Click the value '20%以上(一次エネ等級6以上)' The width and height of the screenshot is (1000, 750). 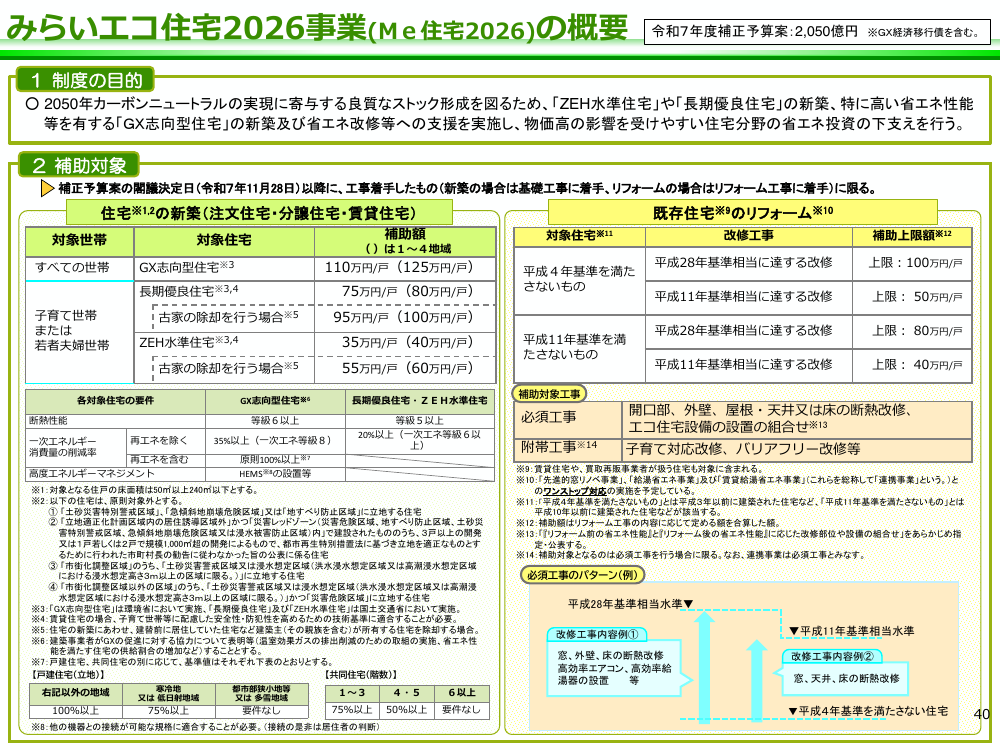419,440
